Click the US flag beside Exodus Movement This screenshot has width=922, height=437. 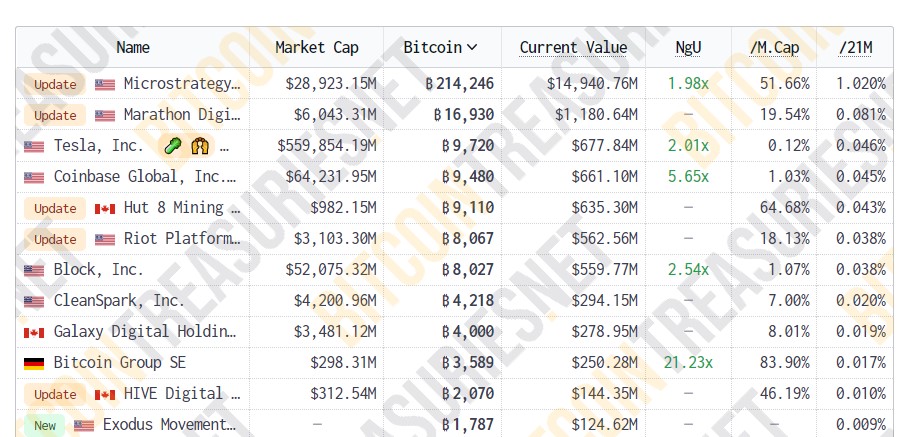pos(84,425)
